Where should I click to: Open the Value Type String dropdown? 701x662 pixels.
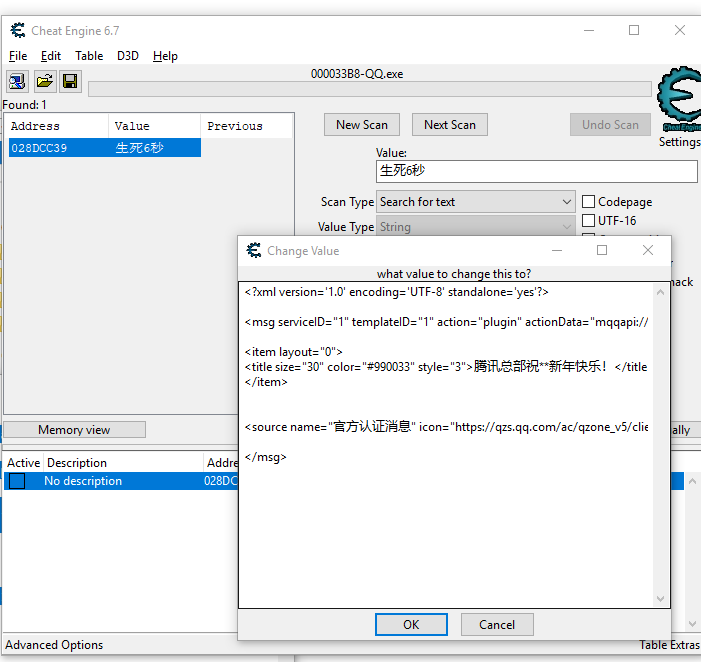tap(476, 227)
